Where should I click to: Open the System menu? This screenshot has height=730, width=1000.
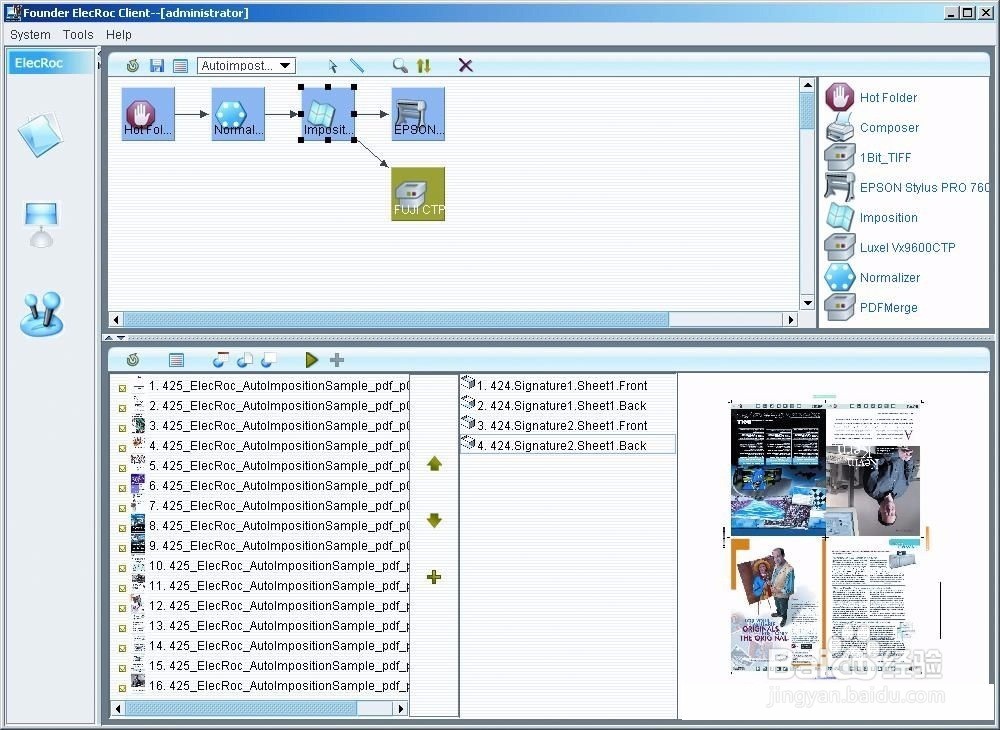(x=30, y=34)
